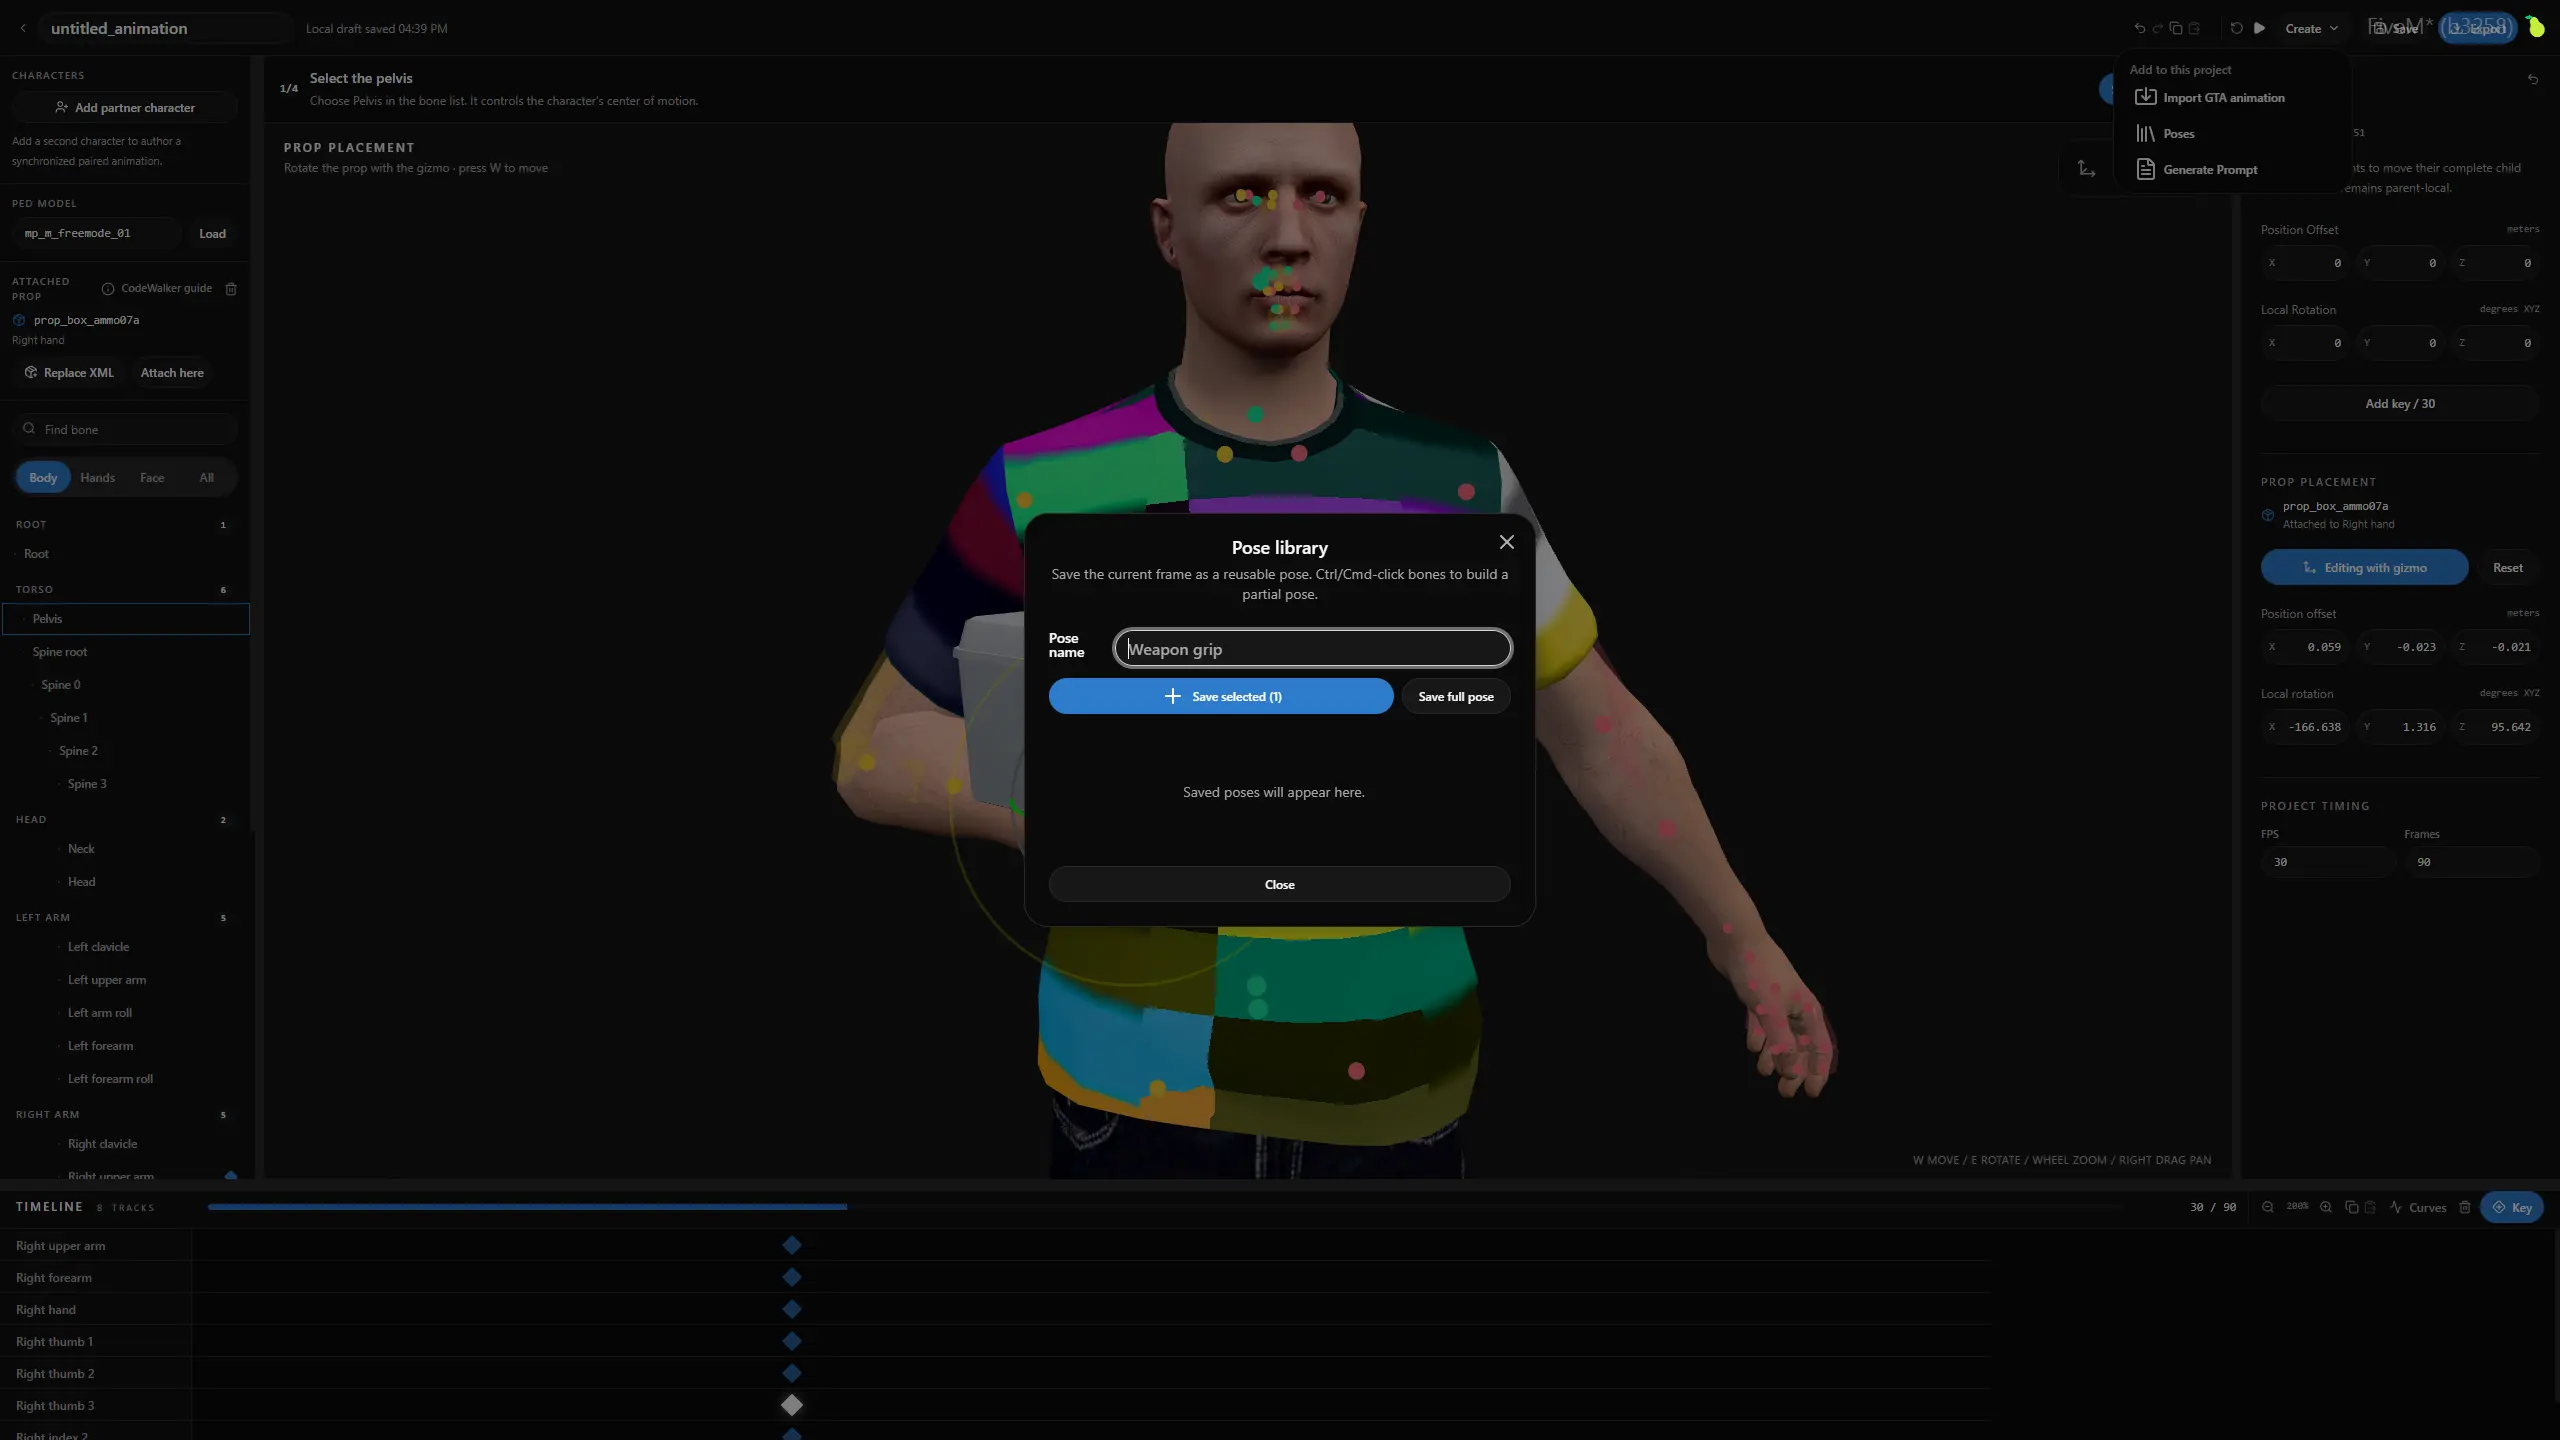The image size is (2560, 1440).
Task: Open the Curves editor
Action: tap(2418, 1207)
